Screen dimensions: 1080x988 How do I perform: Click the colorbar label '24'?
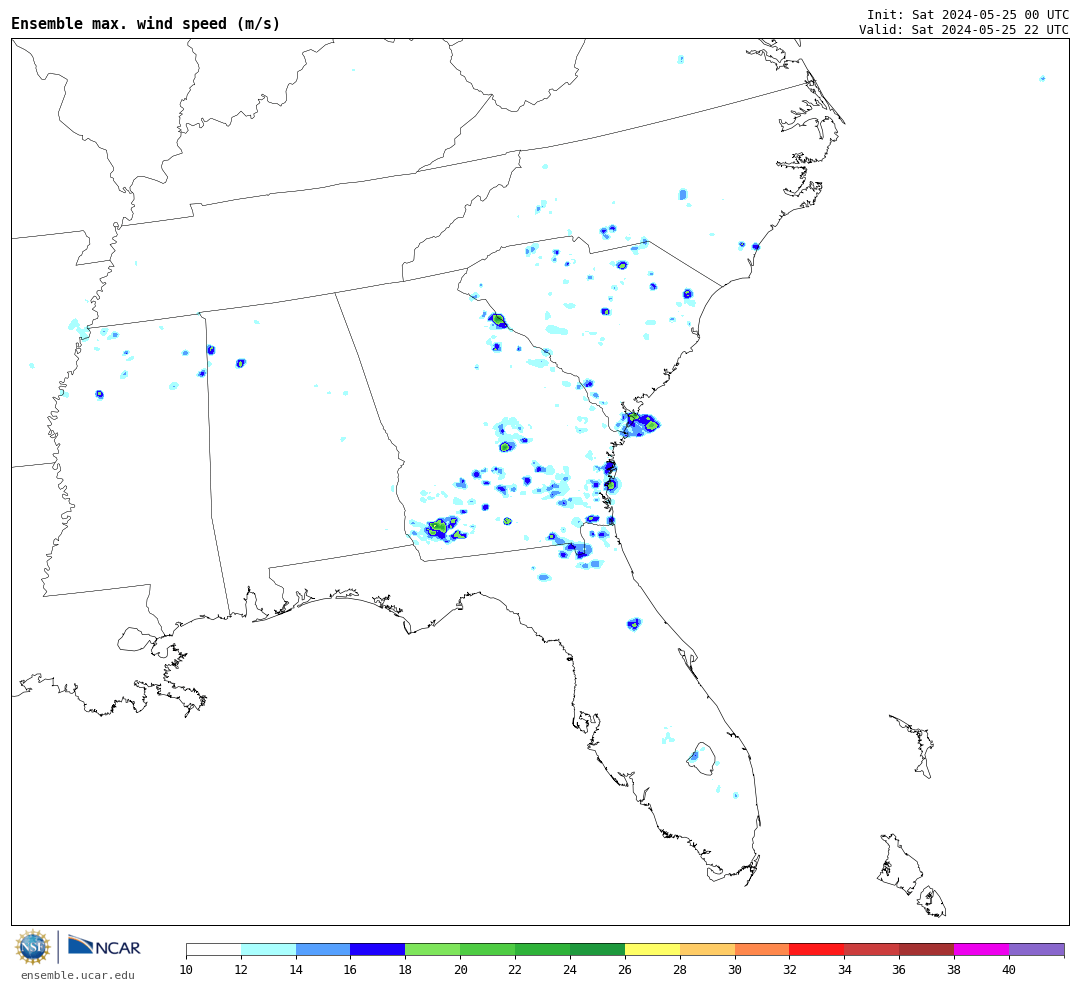570,970
